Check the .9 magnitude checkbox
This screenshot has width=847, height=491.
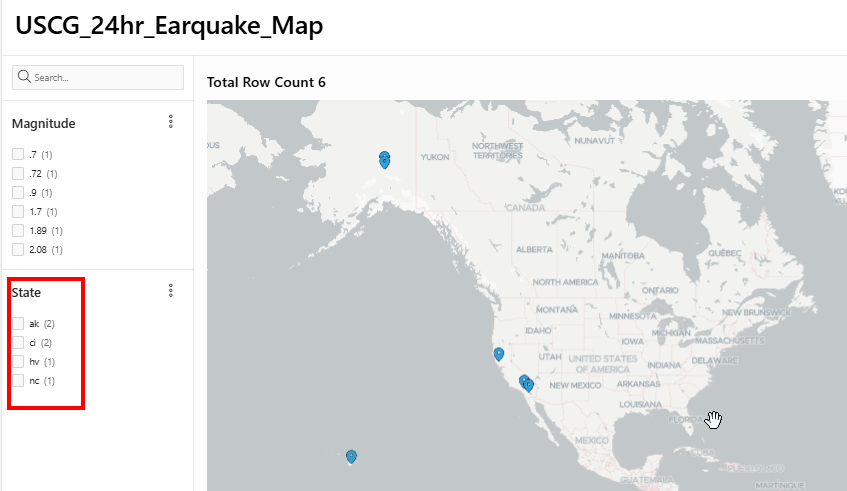point(18,192)
